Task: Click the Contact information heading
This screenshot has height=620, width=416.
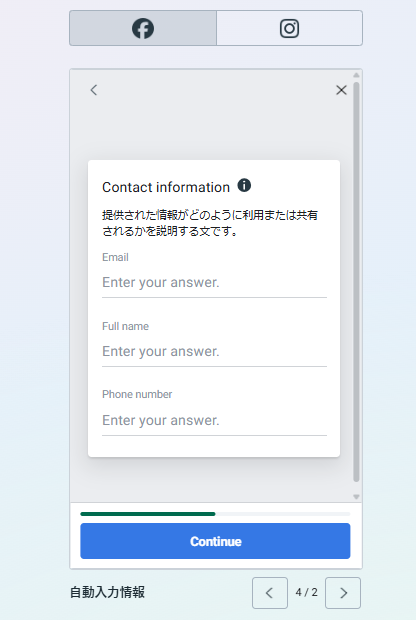Action: tap(166, 187)
